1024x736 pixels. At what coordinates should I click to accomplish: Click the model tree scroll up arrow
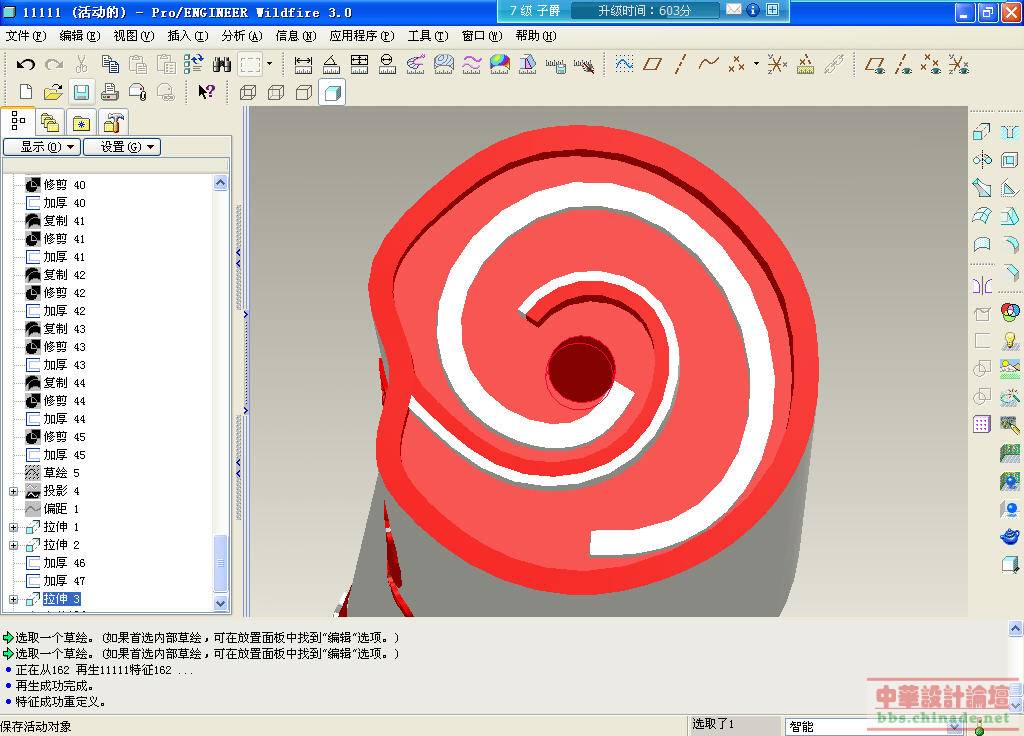[x=221, y=183]
